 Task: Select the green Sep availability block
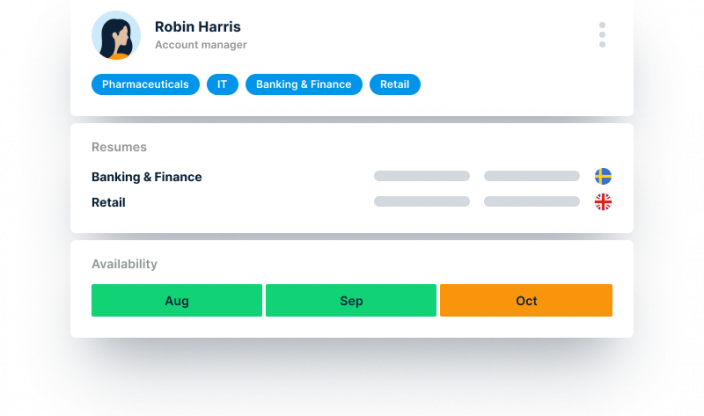(x=351, y=301)
